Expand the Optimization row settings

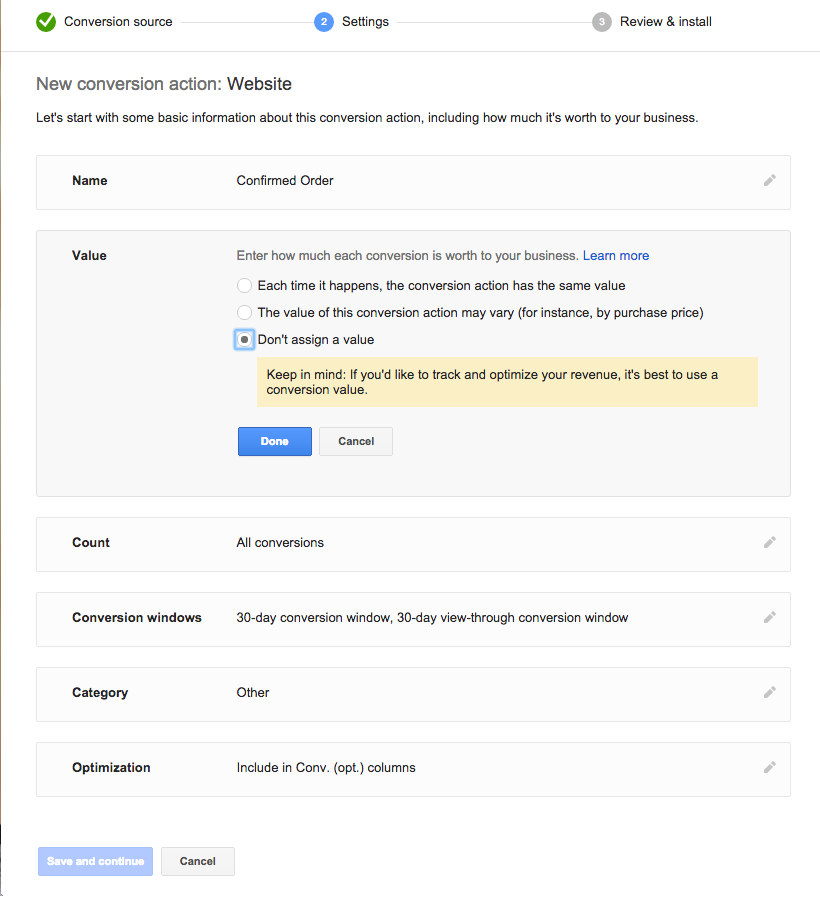pos(413,769)
